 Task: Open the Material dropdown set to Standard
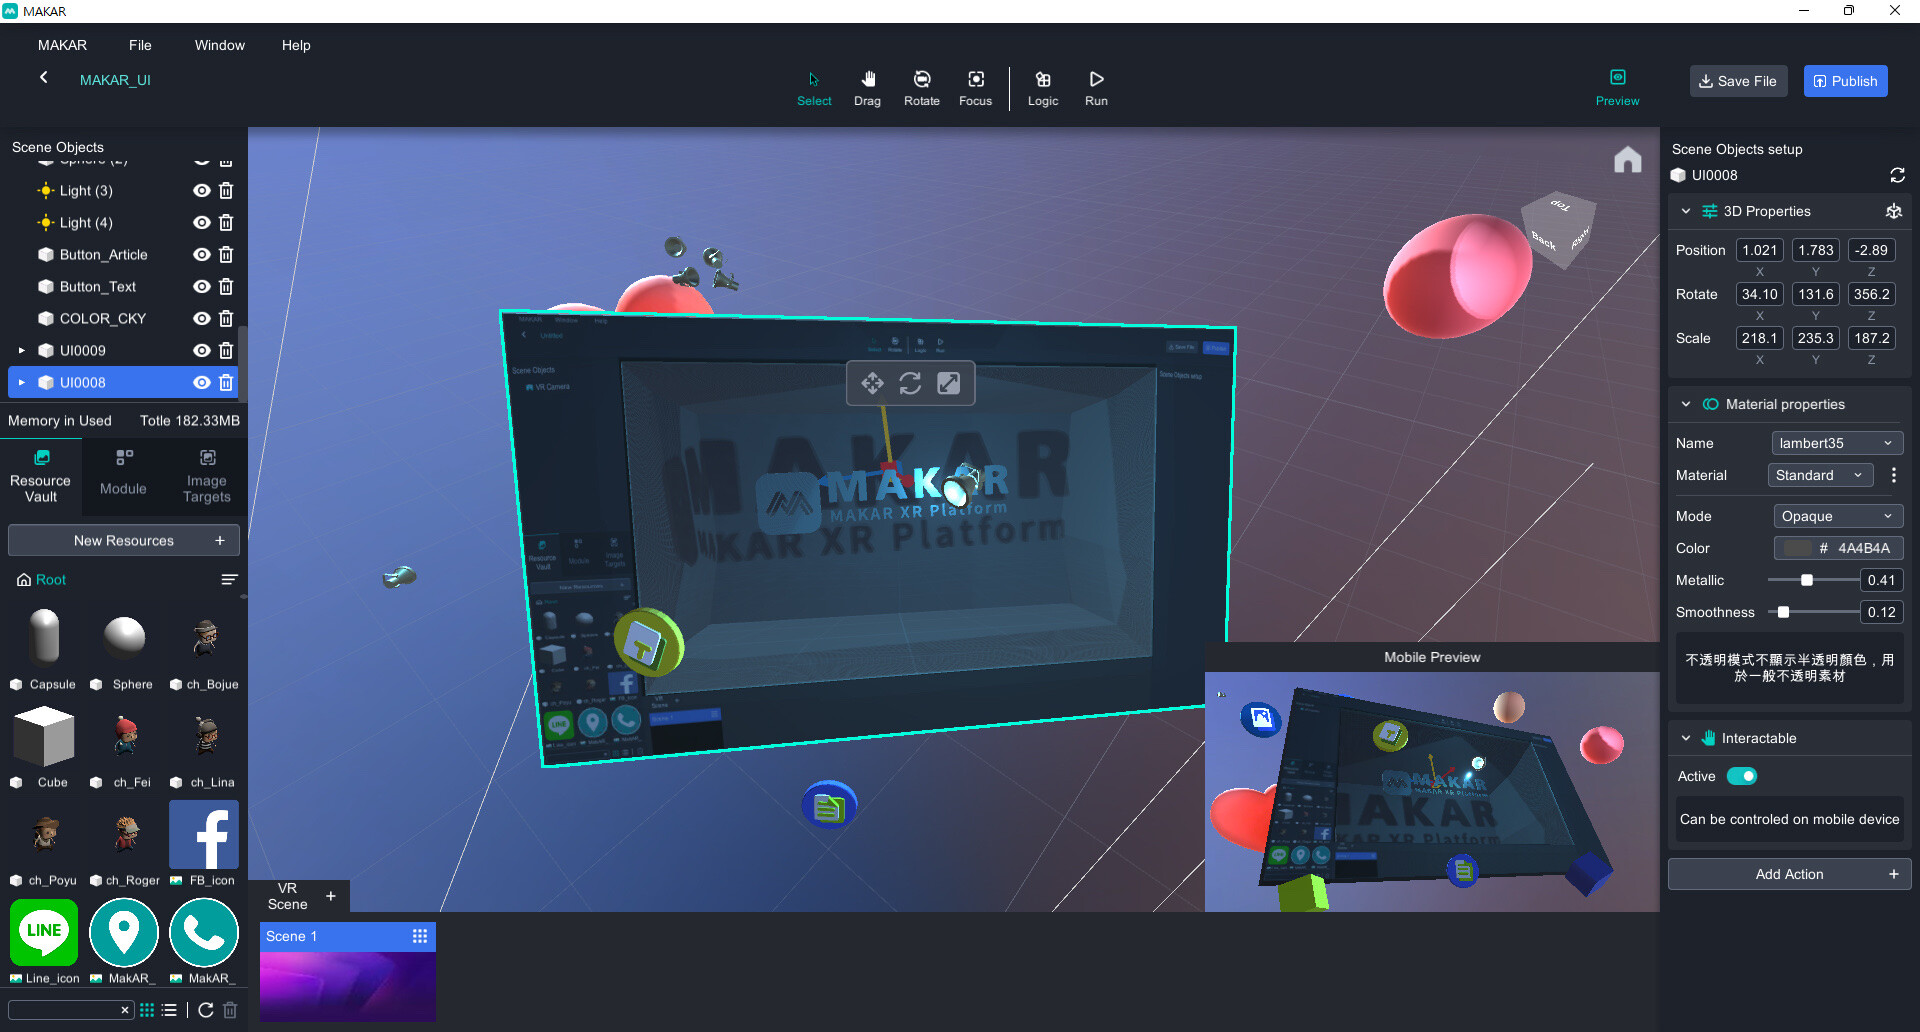click(x=1820, y=475)
